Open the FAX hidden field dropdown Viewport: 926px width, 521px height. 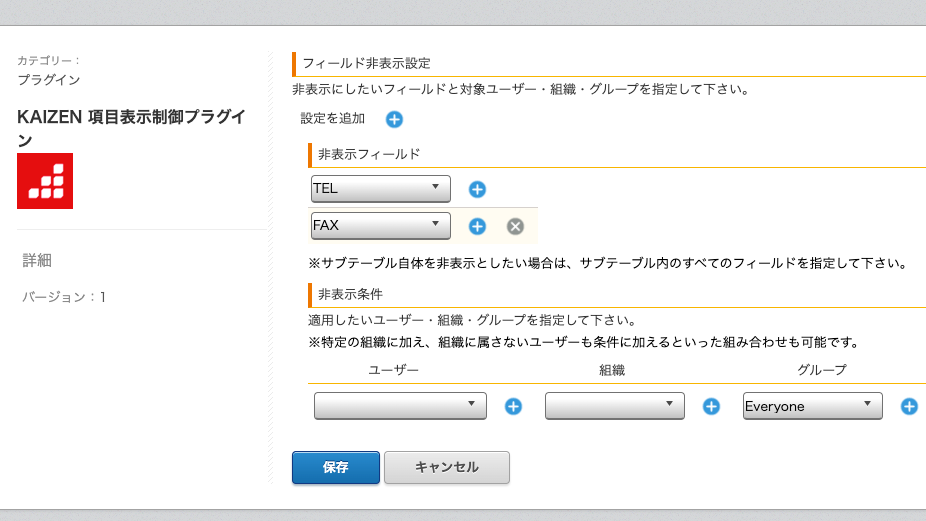click(380, 226)
